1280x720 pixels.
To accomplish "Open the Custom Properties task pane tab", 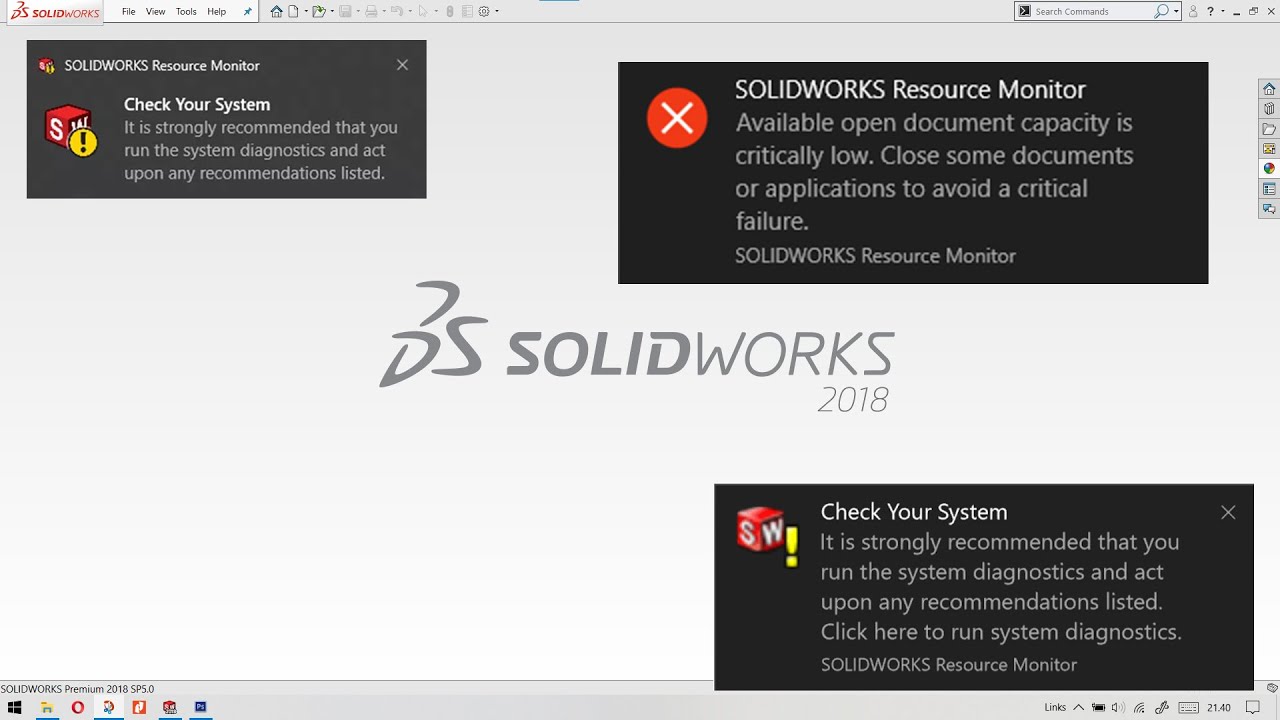I will (x=1269, y=189).
